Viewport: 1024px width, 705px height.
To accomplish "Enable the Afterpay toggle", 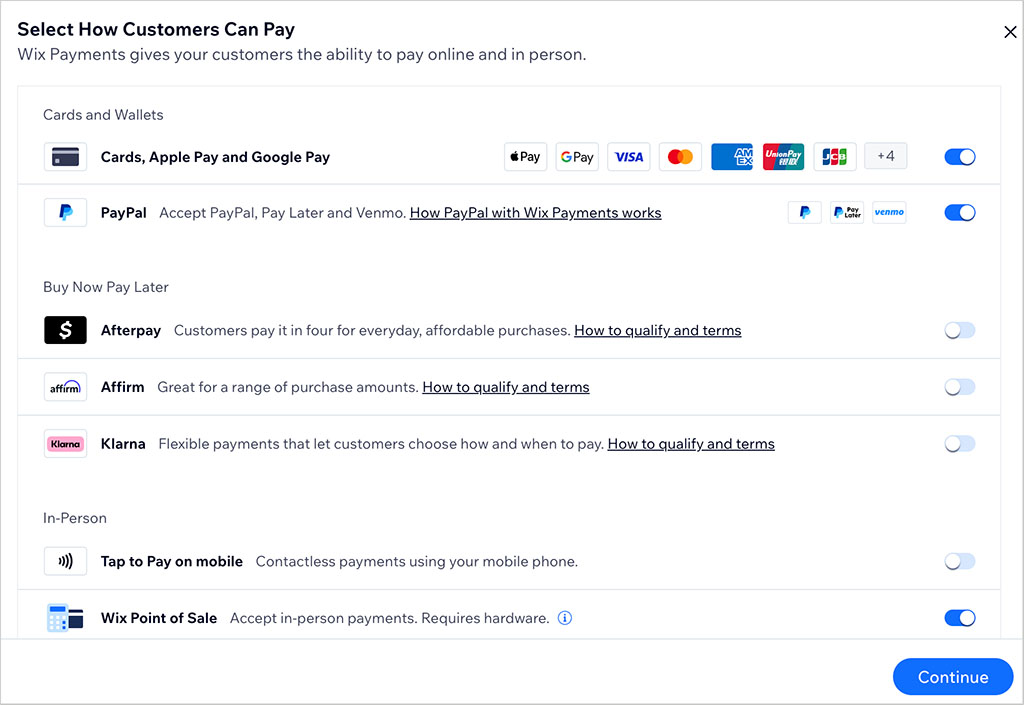I will [960, 330].
